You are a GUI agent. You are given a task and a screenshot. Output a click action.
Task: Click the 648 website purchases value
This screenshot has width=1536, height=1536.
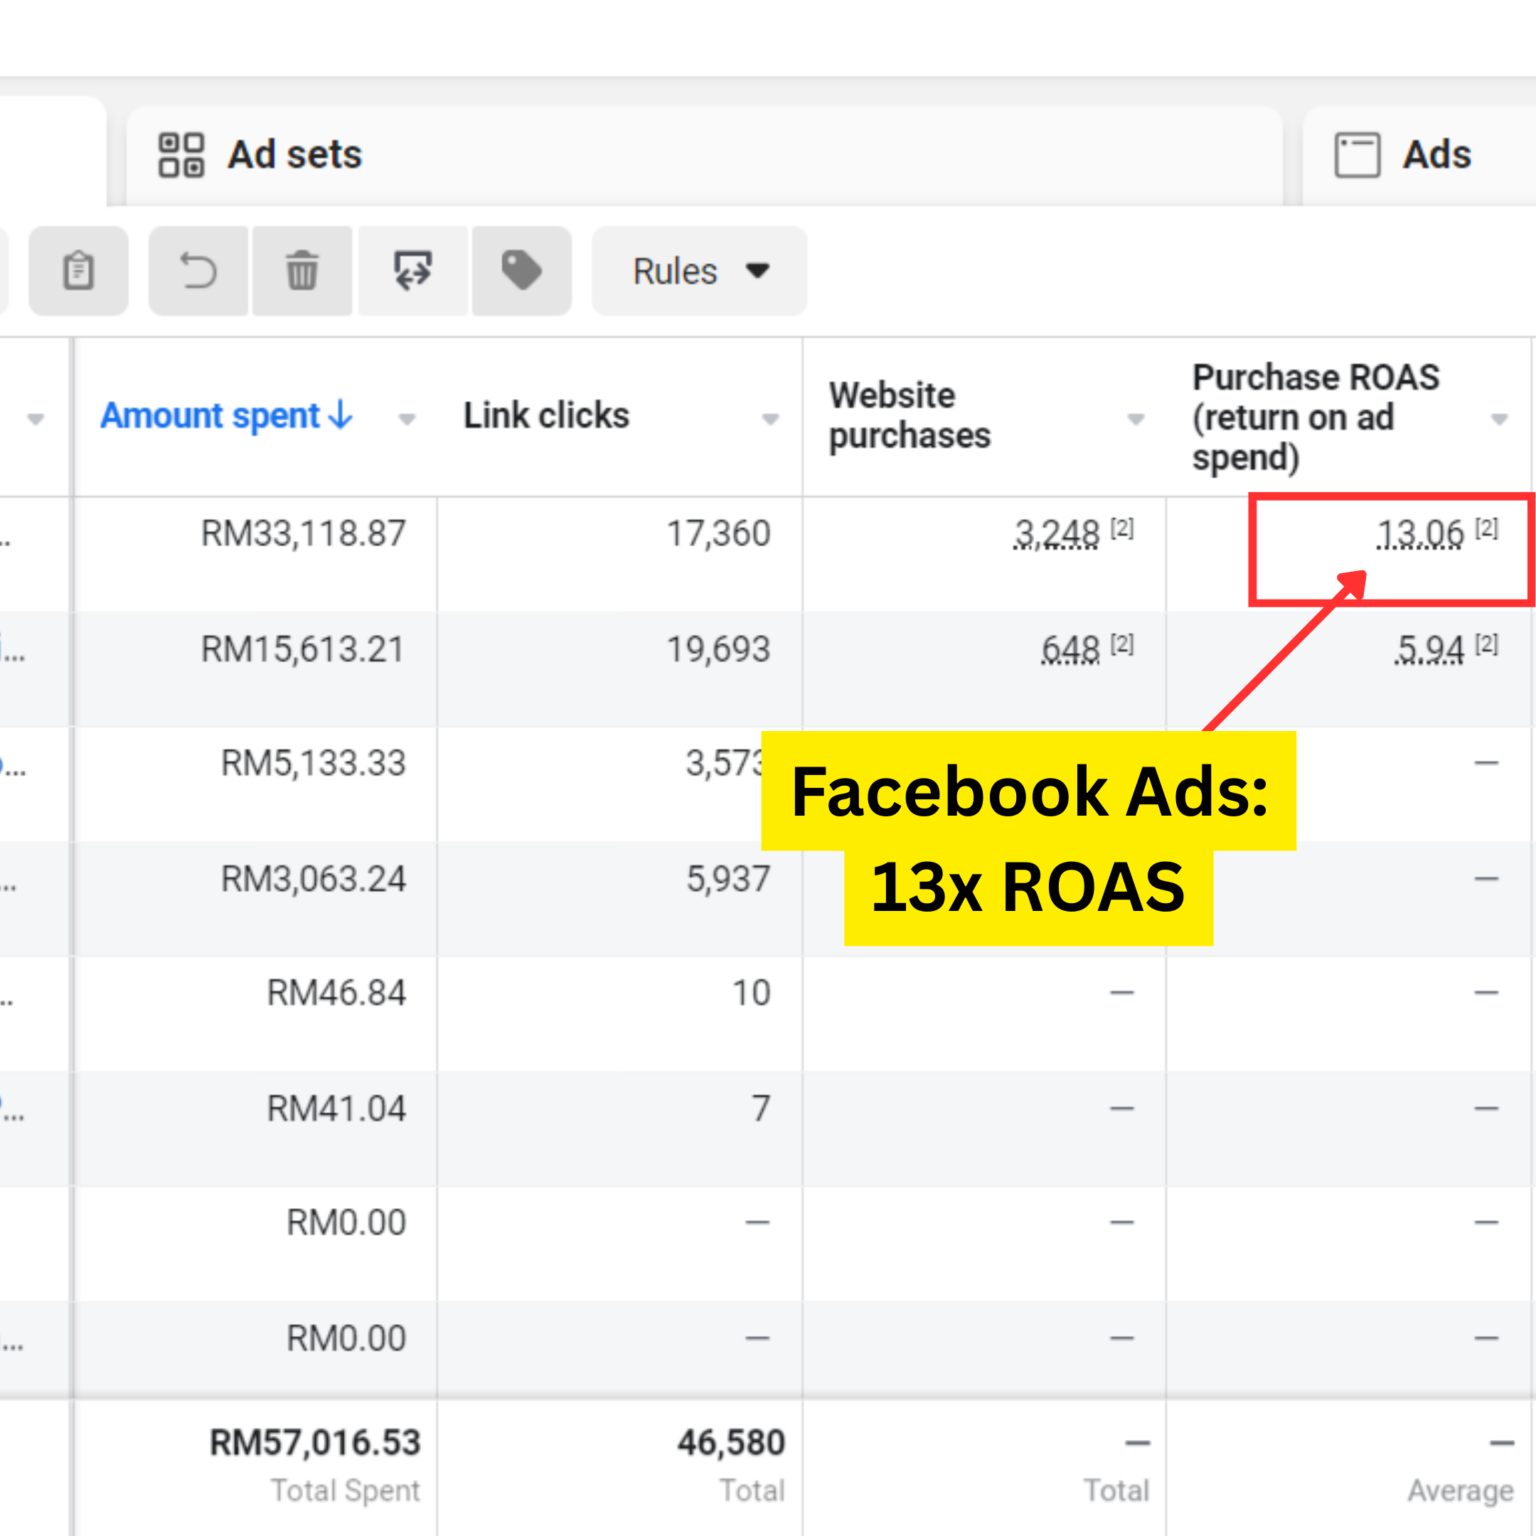[1070, 650]
